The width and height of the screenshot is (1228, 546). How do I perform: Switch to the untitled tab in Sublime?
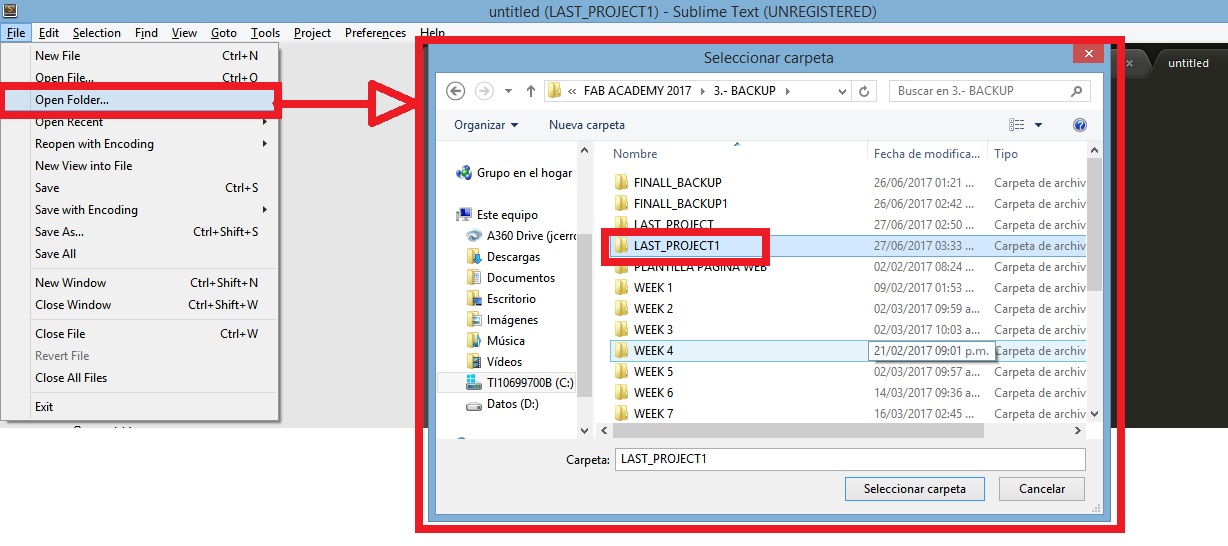pyautogui.click(x=1188, y=63)
